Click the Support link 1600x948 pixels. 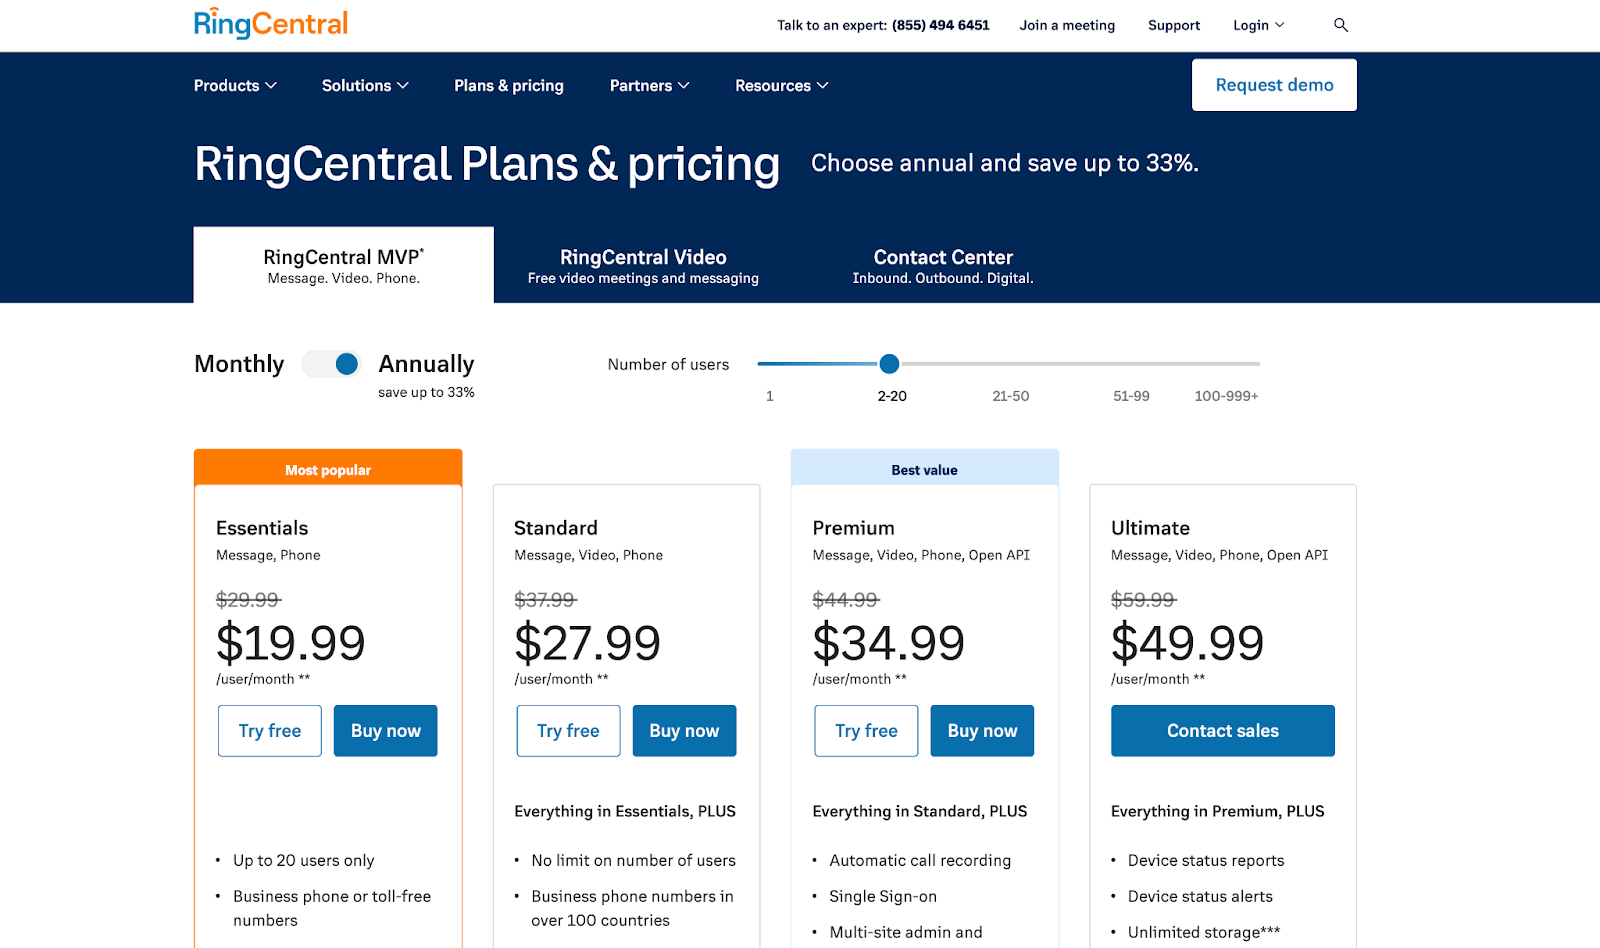(1174, 25)
